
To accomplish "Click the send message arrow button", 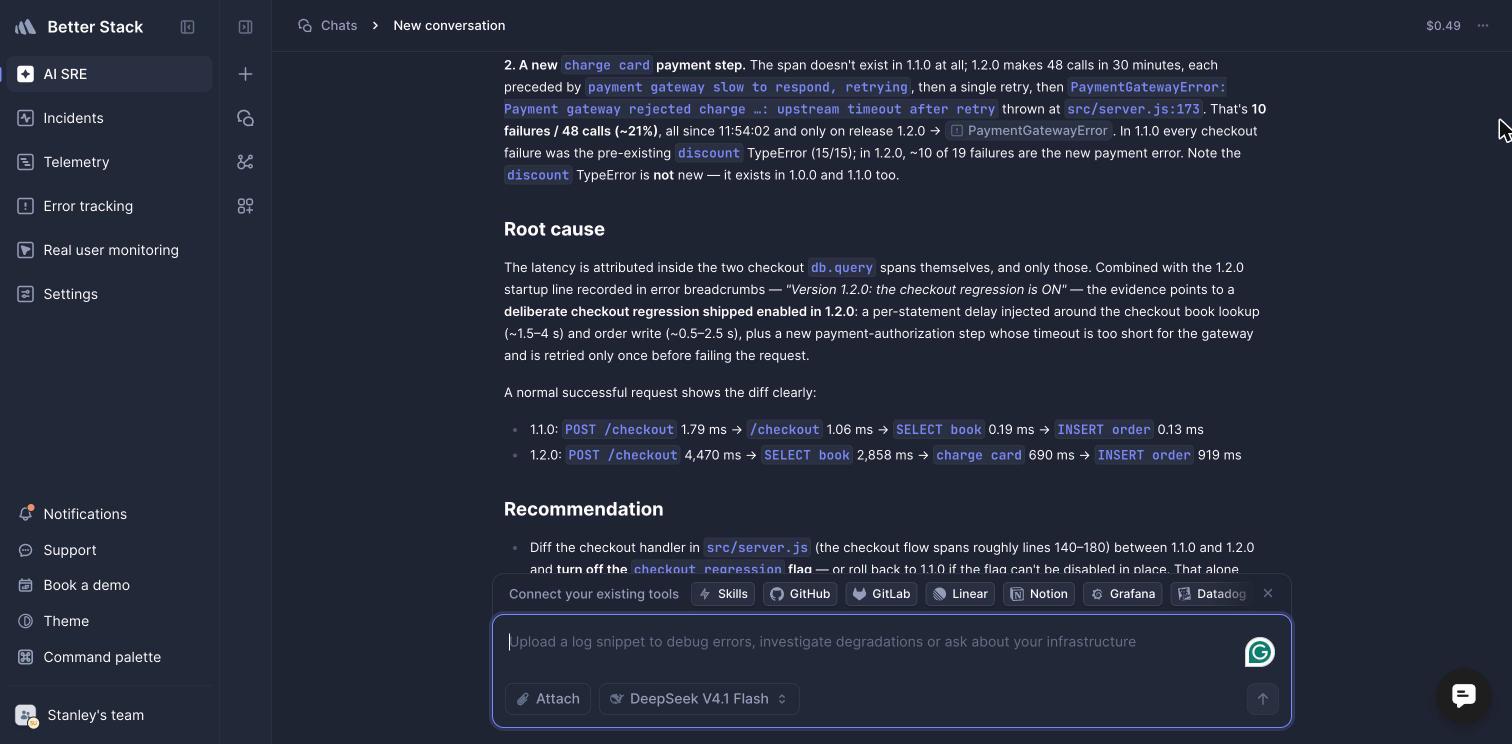I will coord(1262,699).
